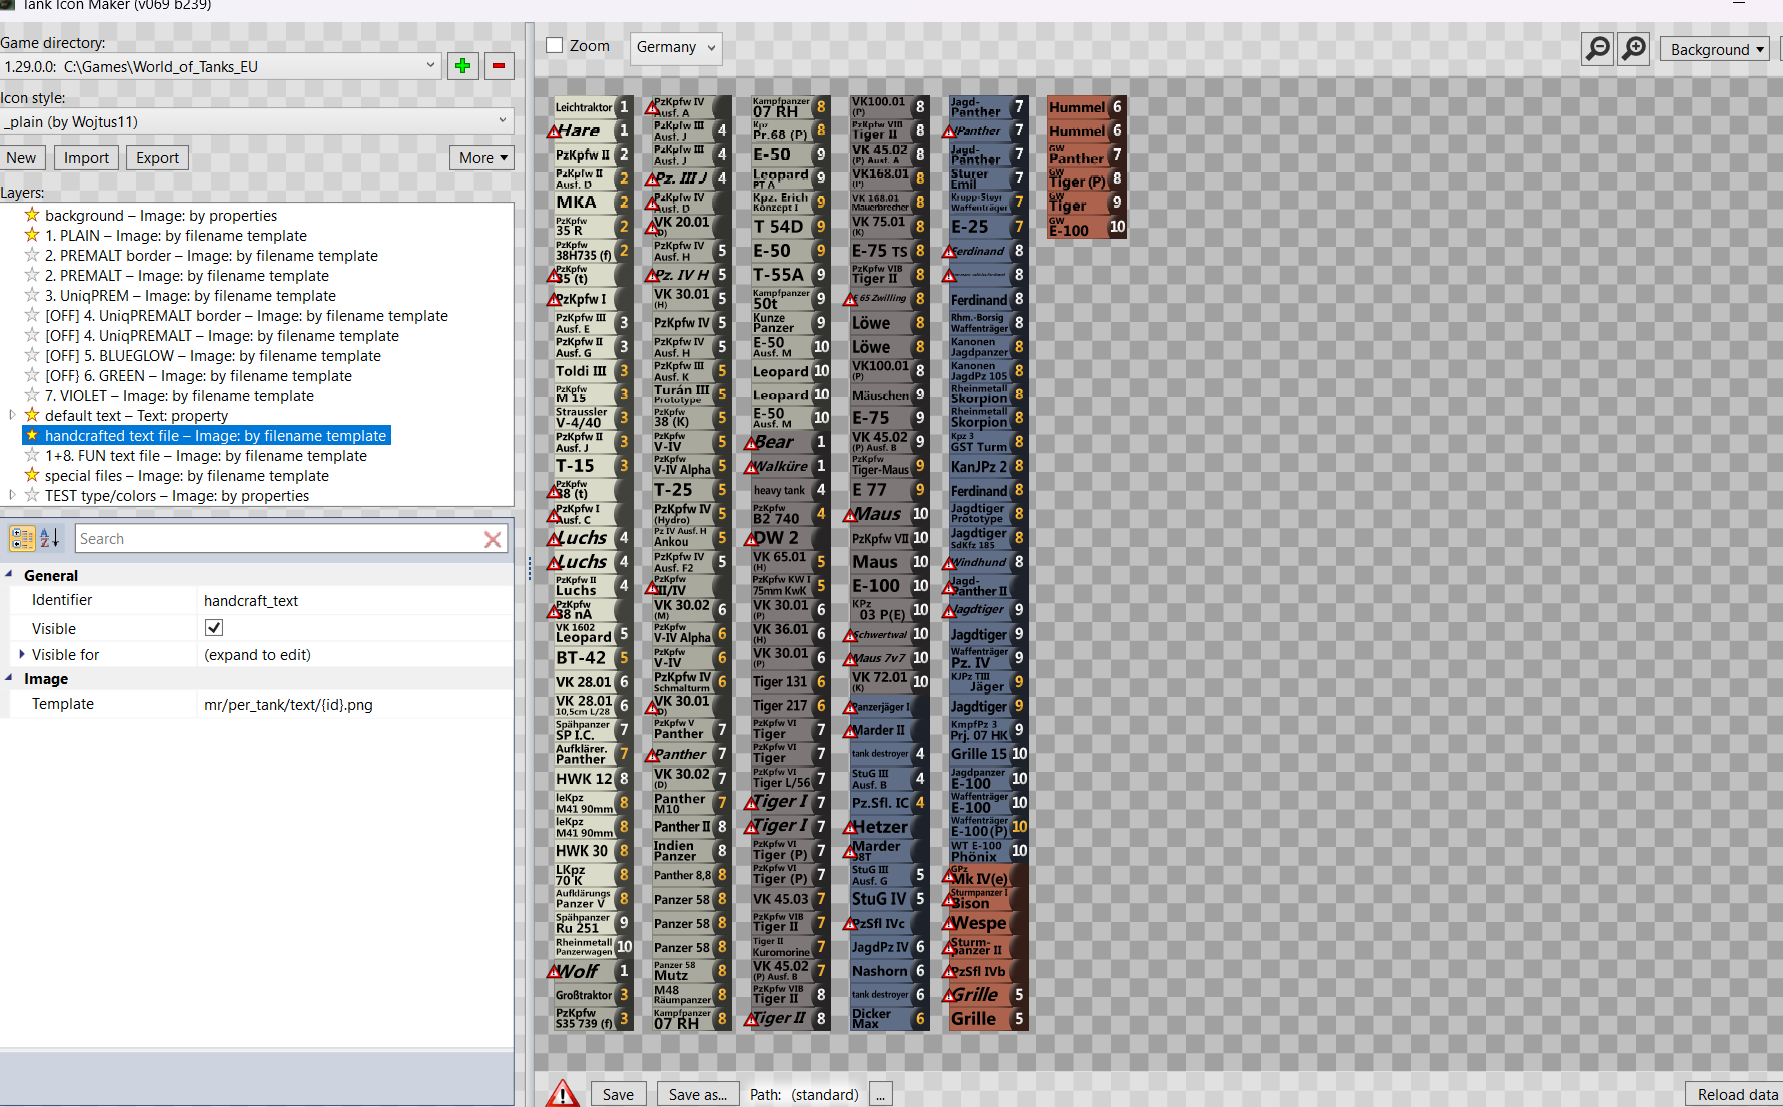Toggle star on 1+8. FUN text file layer

tap(32, 455)
